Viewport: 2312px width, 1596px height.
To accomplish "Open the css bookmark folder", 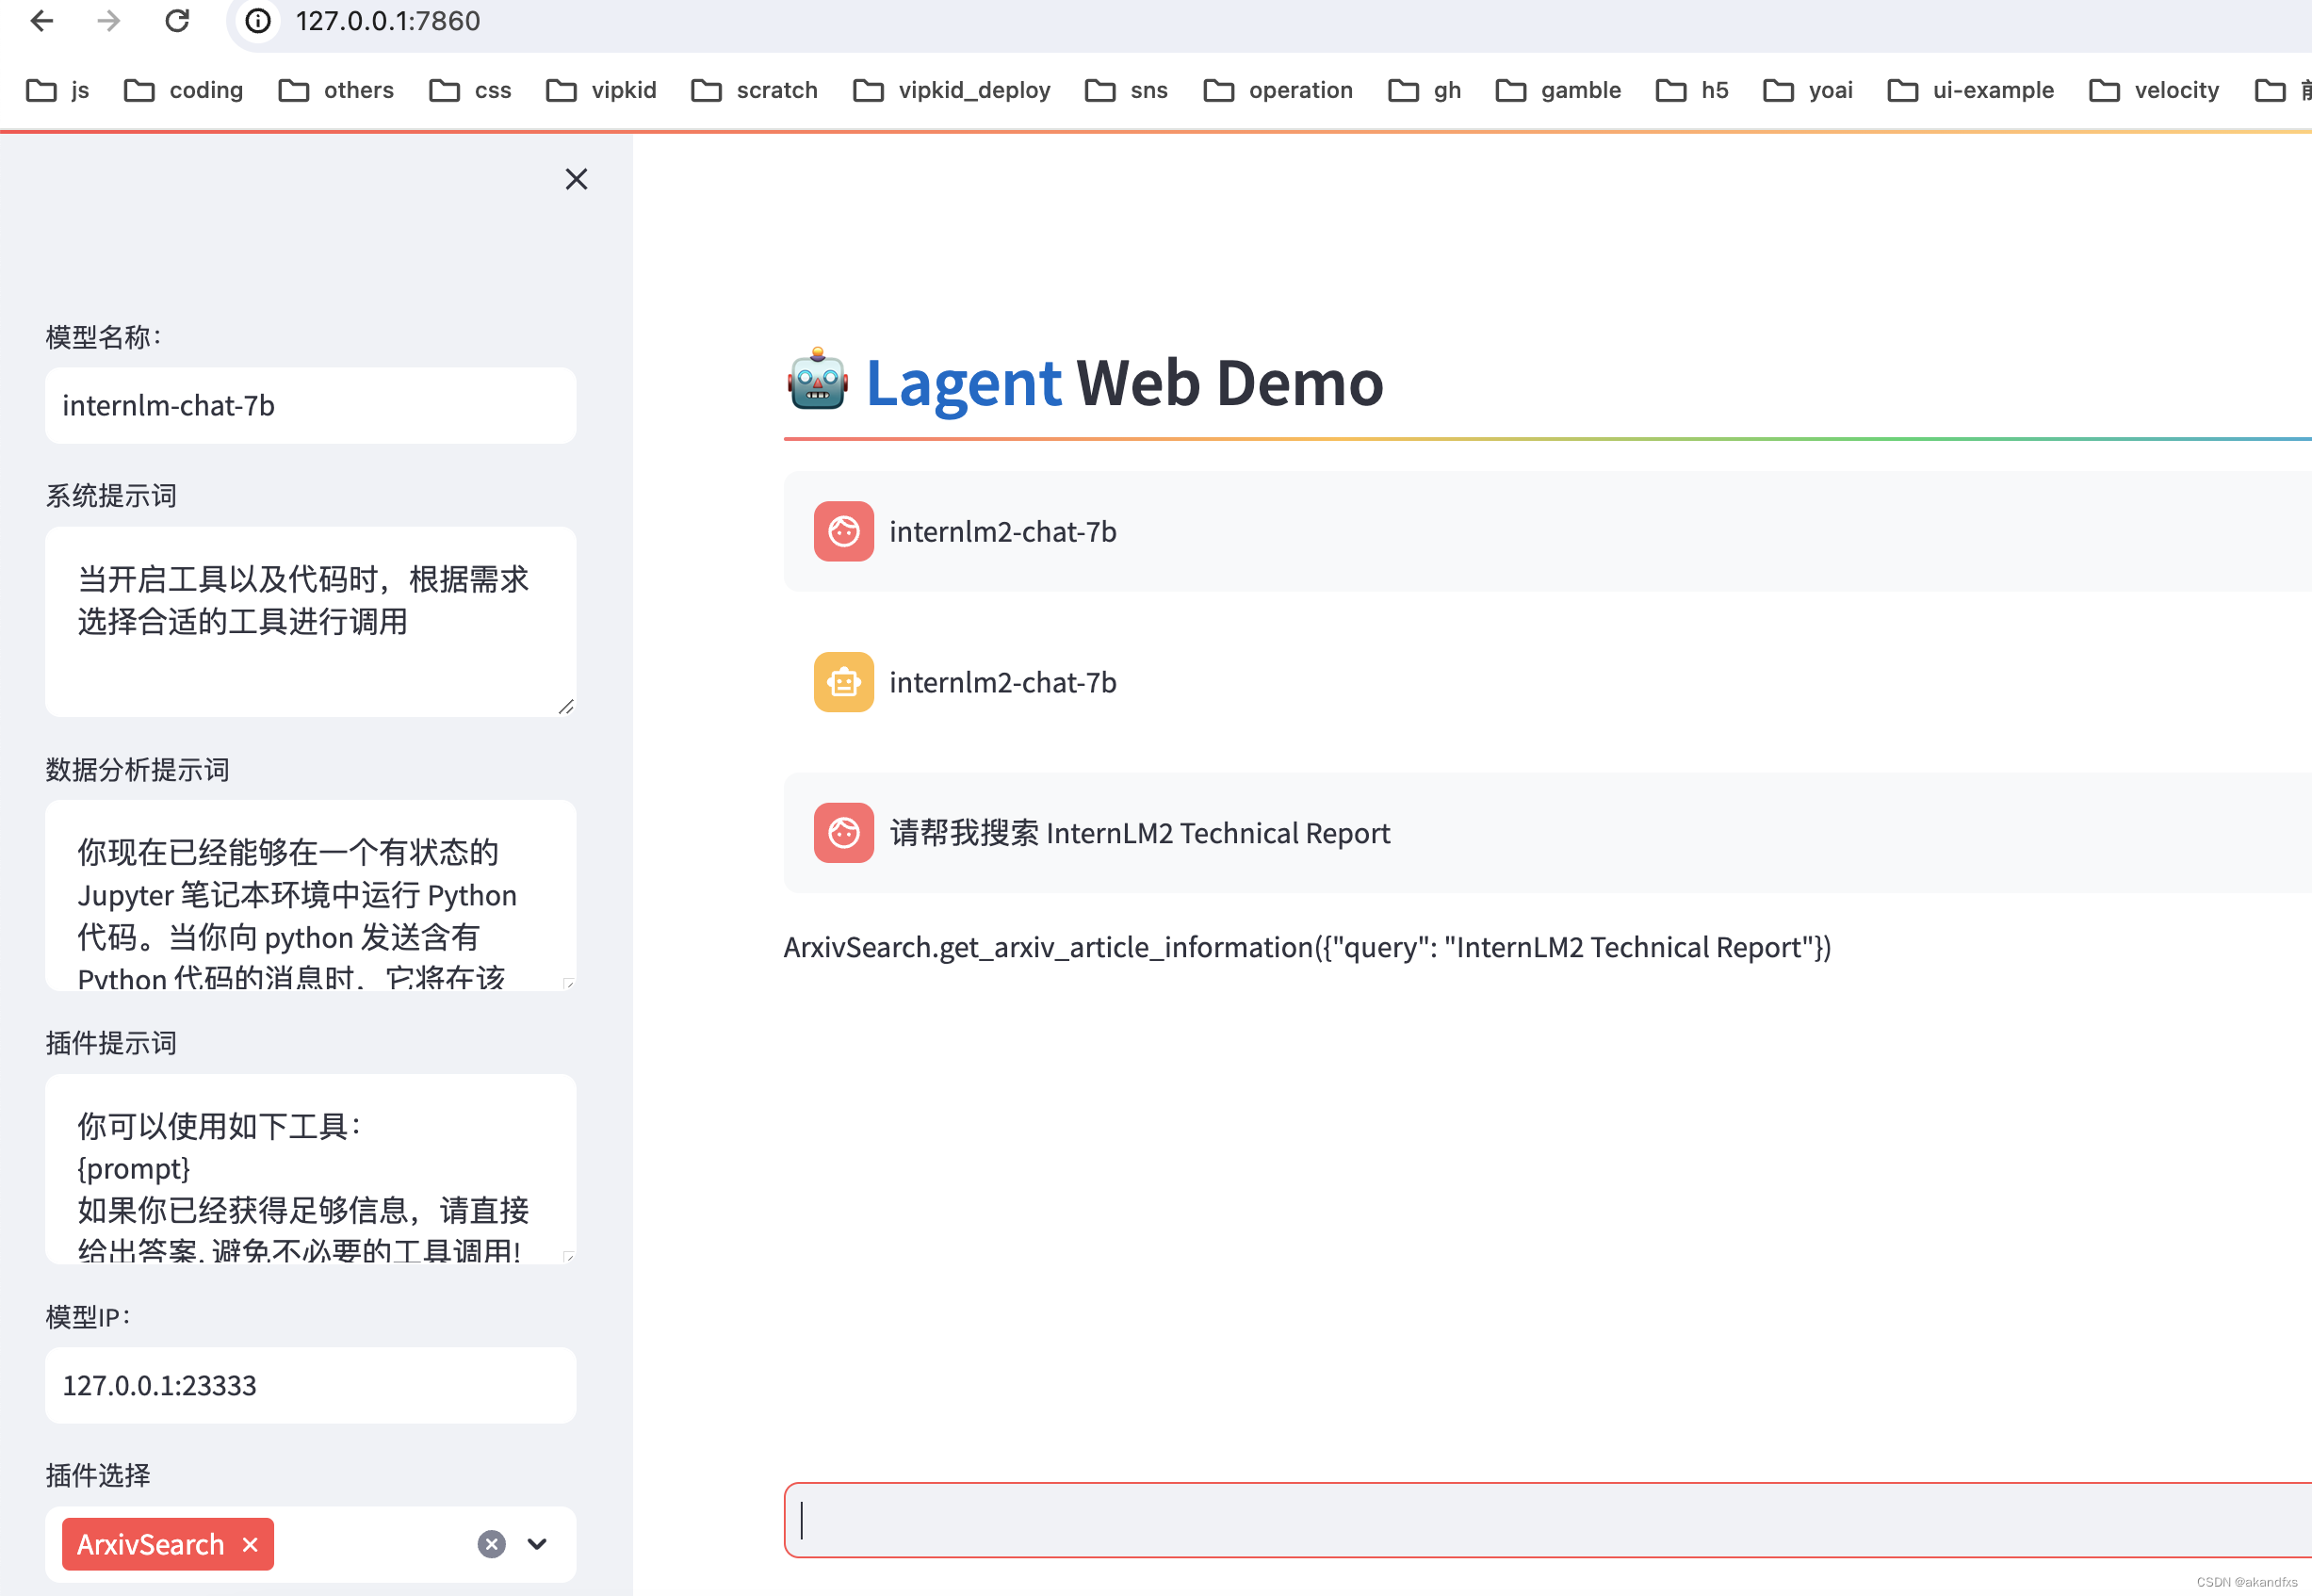I will (x=470, y=90).
